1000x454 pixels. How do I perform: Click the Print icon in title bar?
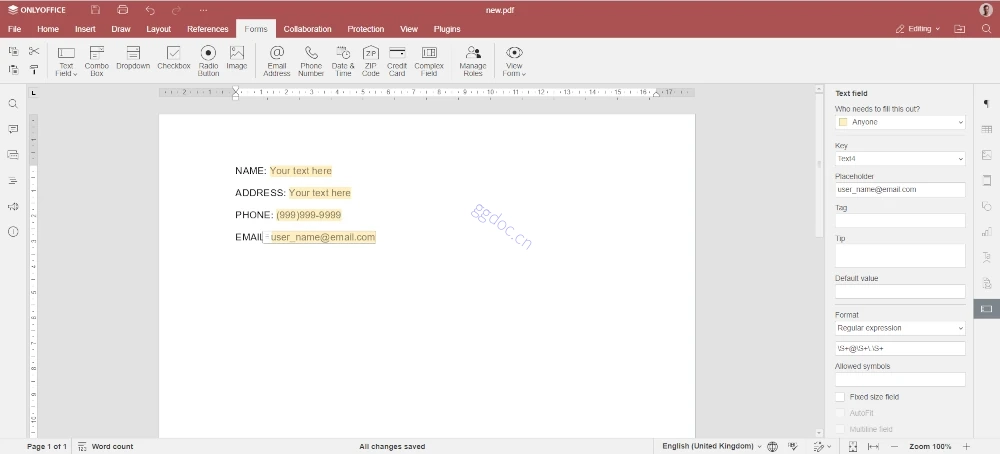(122, 10)
